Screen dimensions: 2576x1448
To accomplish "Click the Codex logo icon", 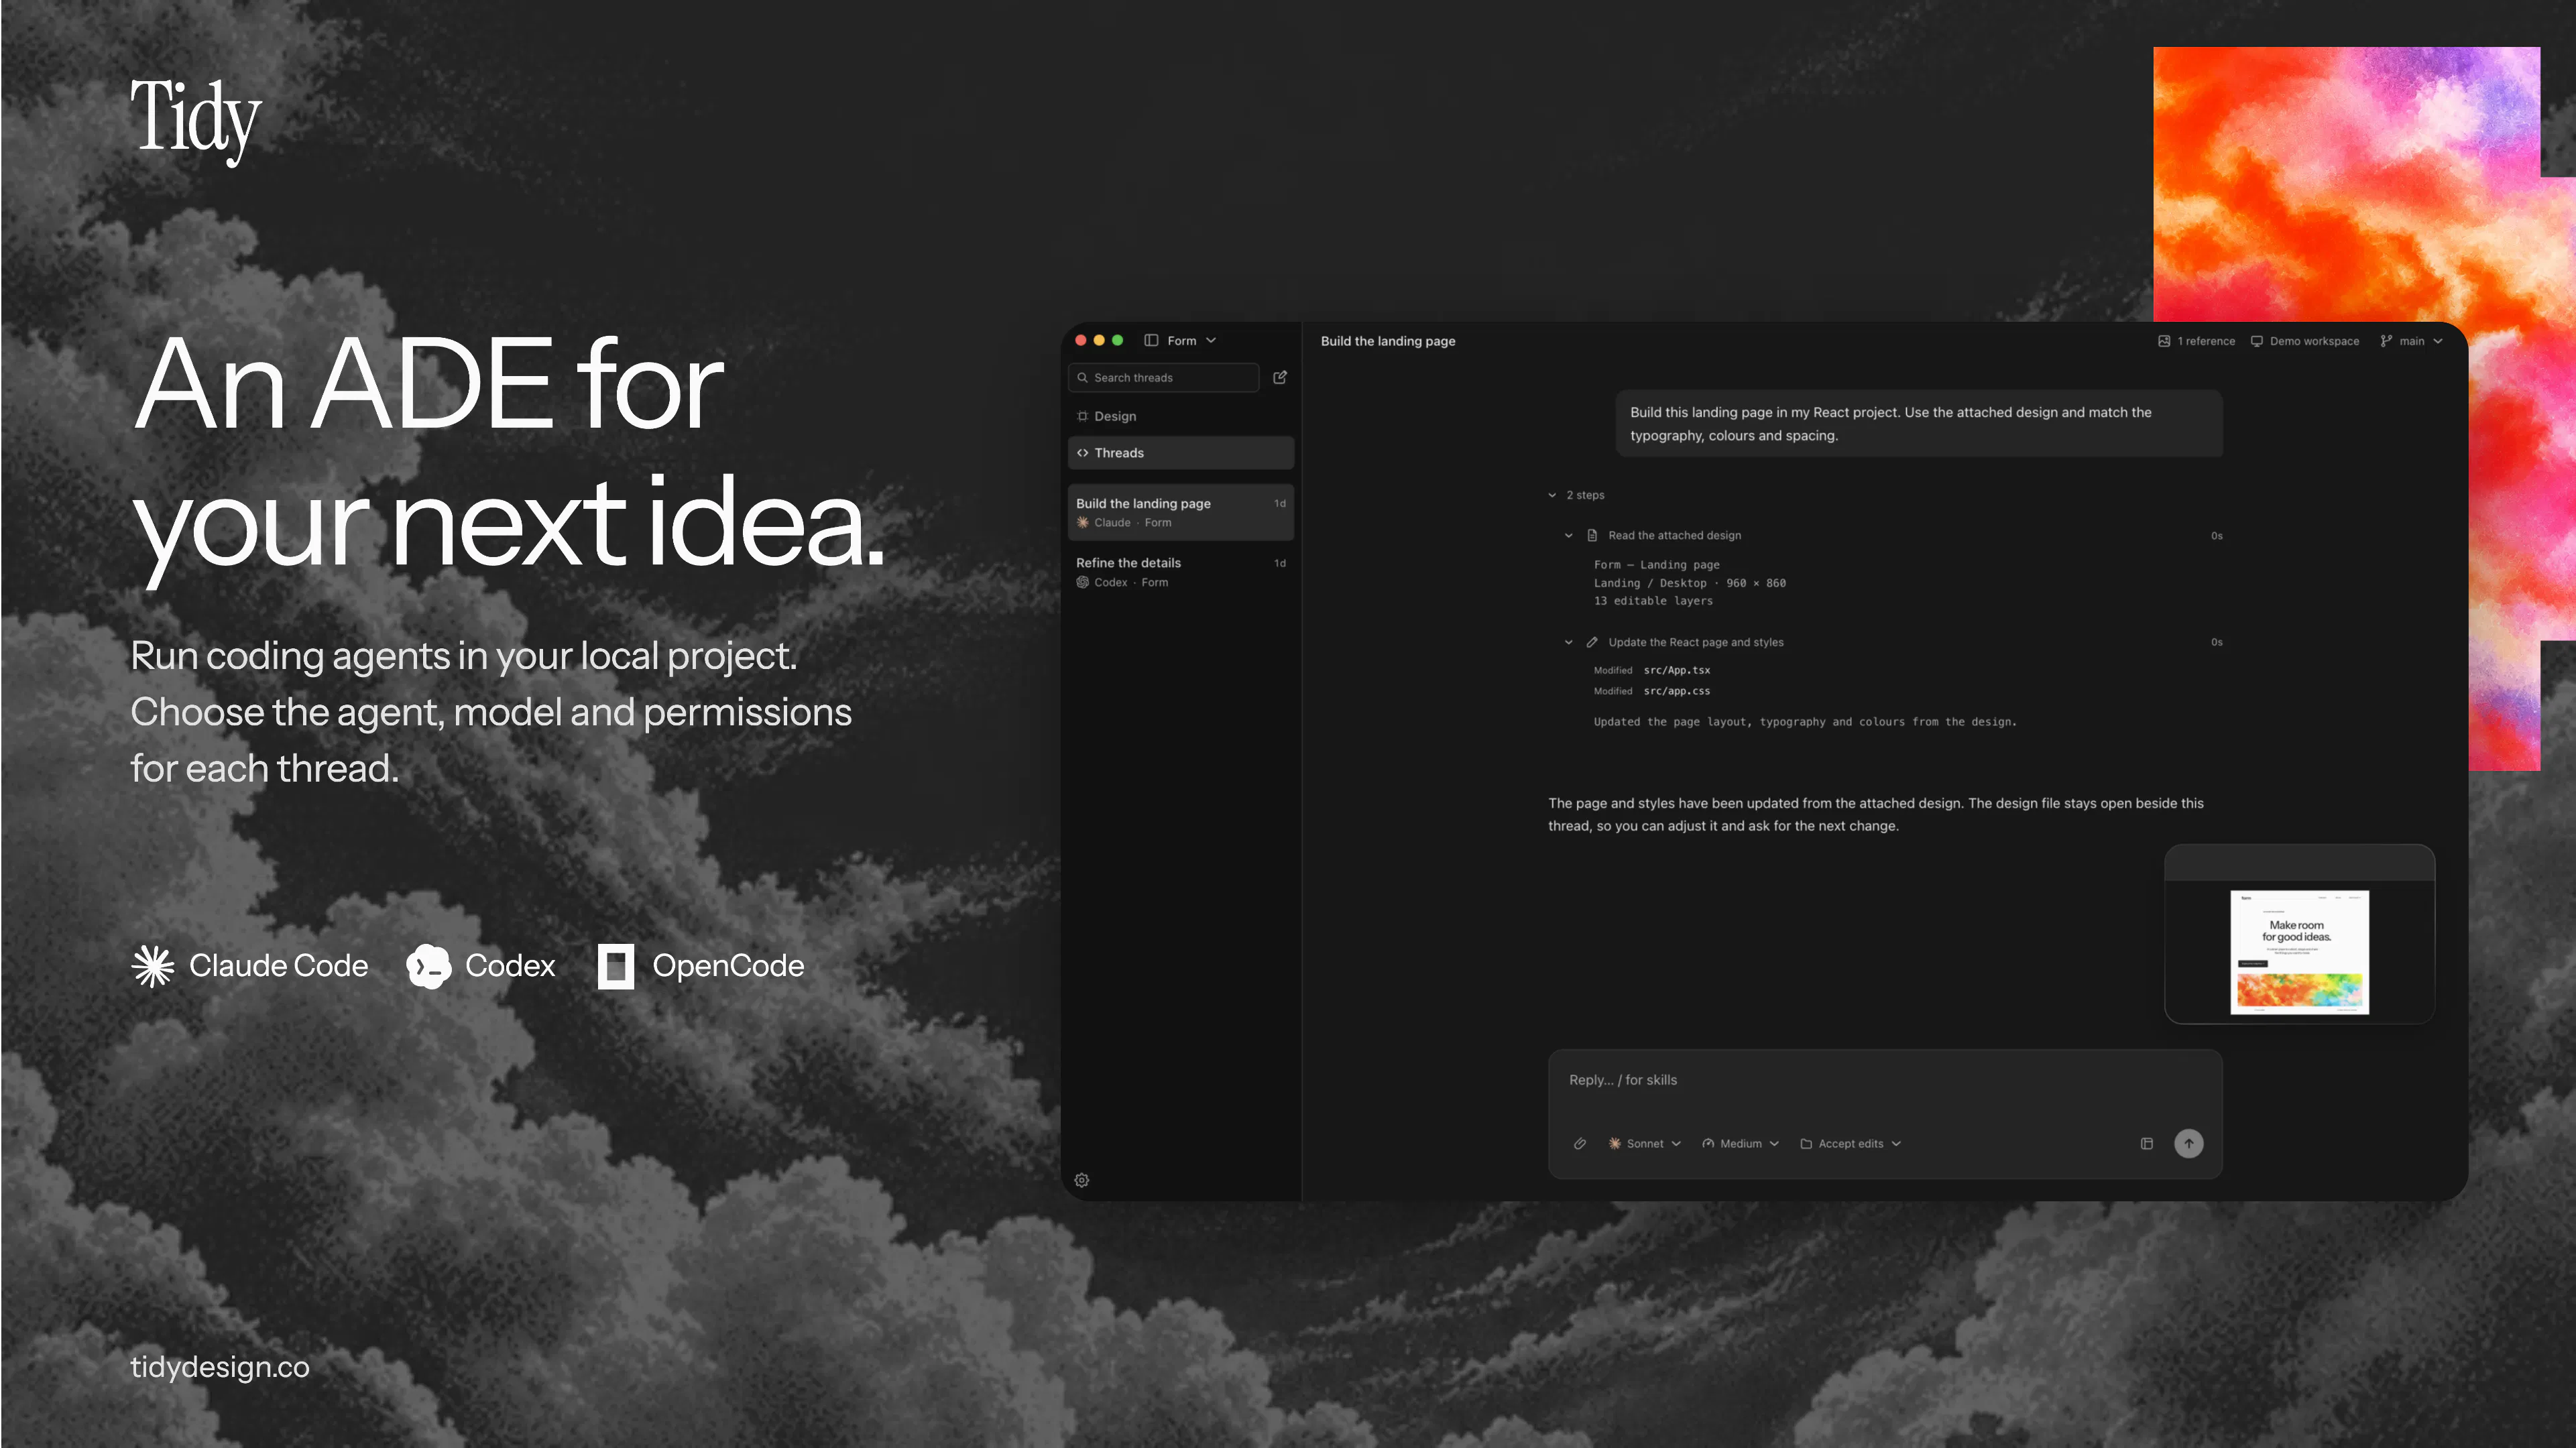I will [428, 966].
